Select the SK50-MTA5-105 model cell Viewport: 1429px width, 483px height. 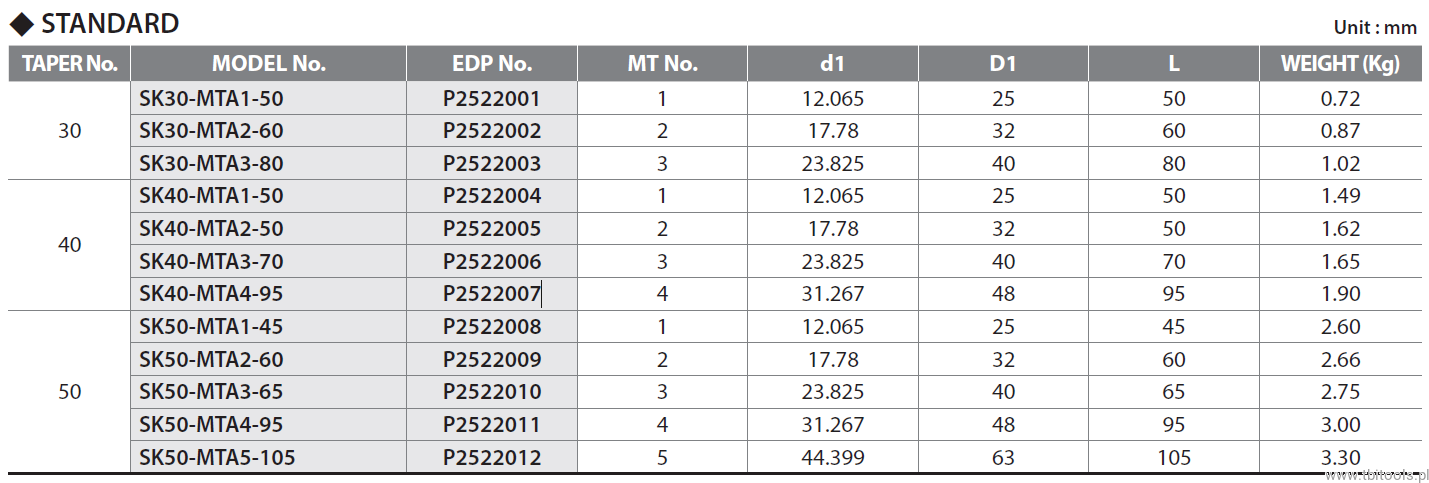pos(217,458)
